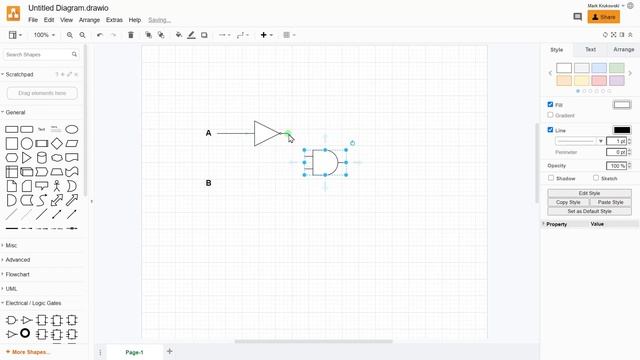Bring selection to front icon
The image size is (640, 360).
pyautogui.click(x=148, y=35)
